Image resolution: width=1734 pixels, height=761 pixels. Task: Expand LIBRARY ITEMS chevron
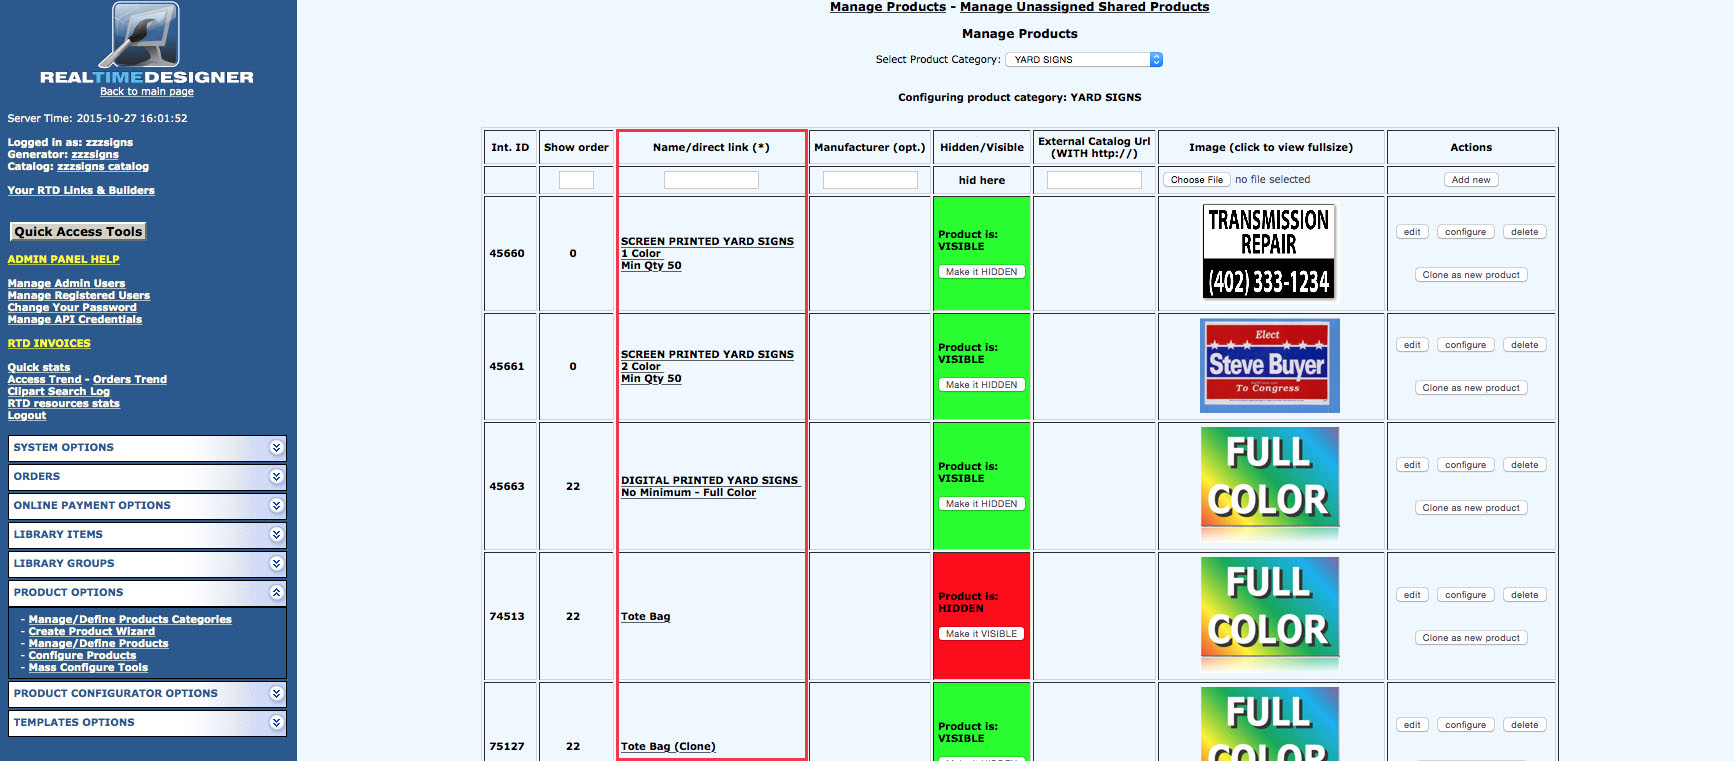(276, 535)
